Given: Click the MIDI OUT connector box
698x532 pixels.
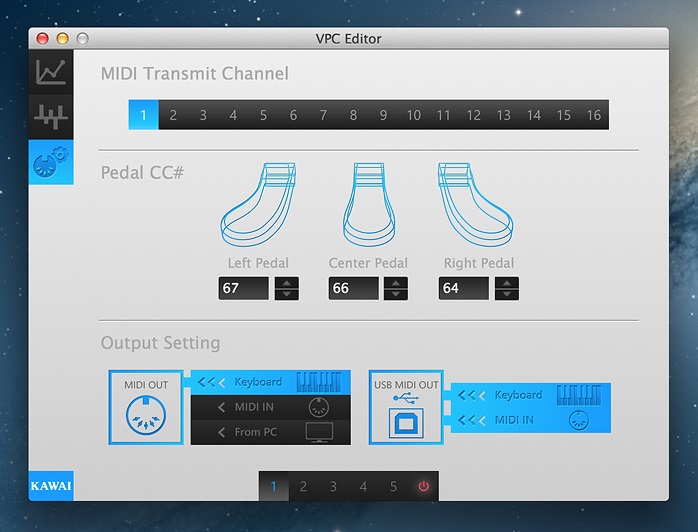Looking at the screenshot, I should 146,407.
